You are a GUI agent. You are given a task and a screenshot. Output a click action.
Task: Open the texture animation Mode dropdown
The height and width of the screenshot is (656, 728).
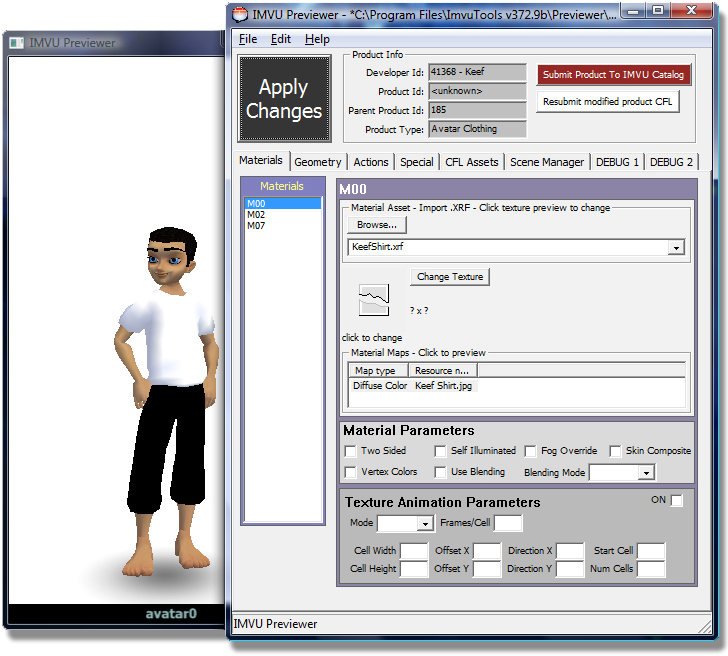(x=425, y=524)
